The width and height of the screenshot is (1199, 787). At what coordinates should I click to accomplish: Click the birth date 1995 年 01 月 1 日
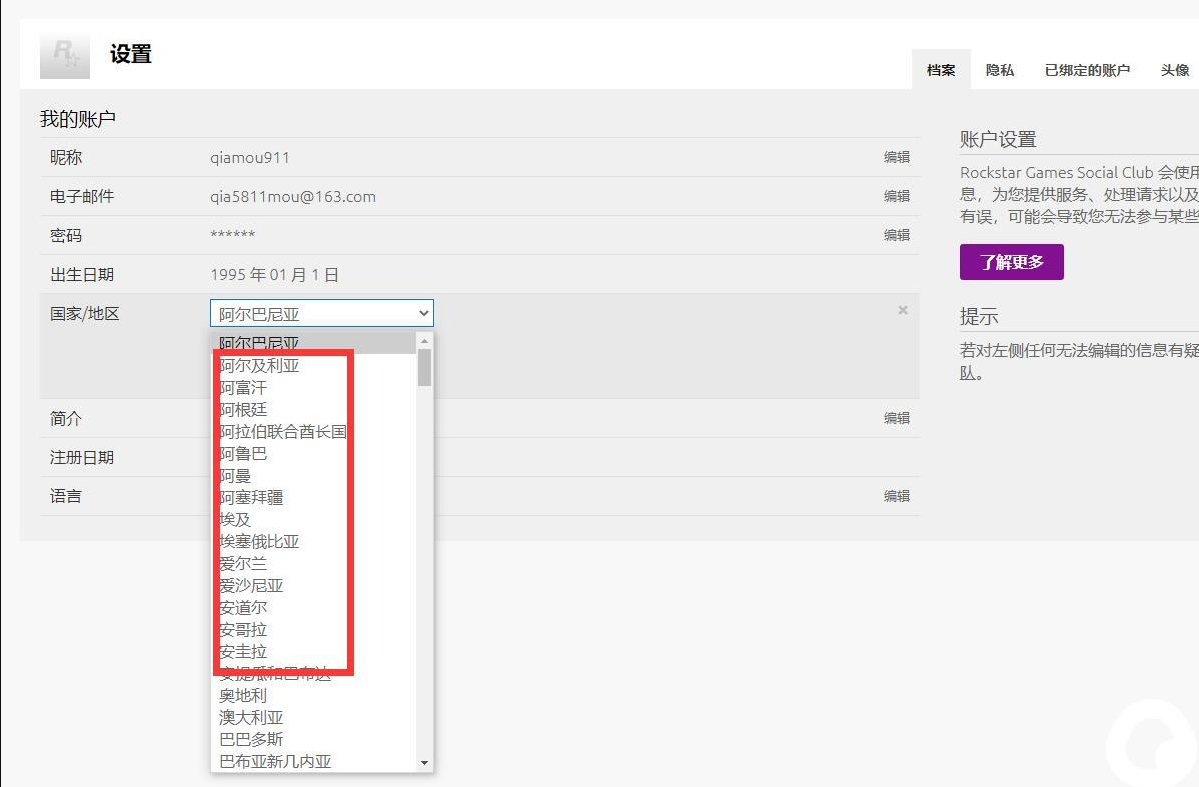(275, 275)
